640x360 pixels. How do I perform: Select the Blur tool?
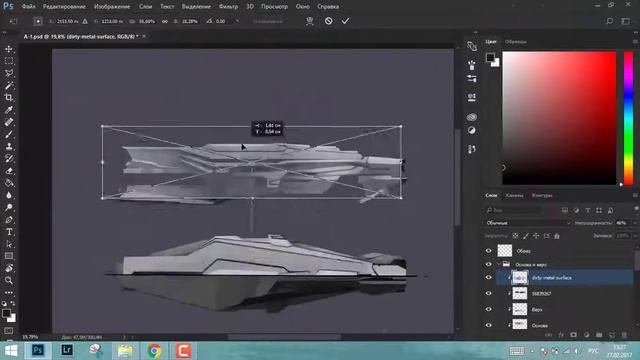pyautogui.click(x=9, y=196)
